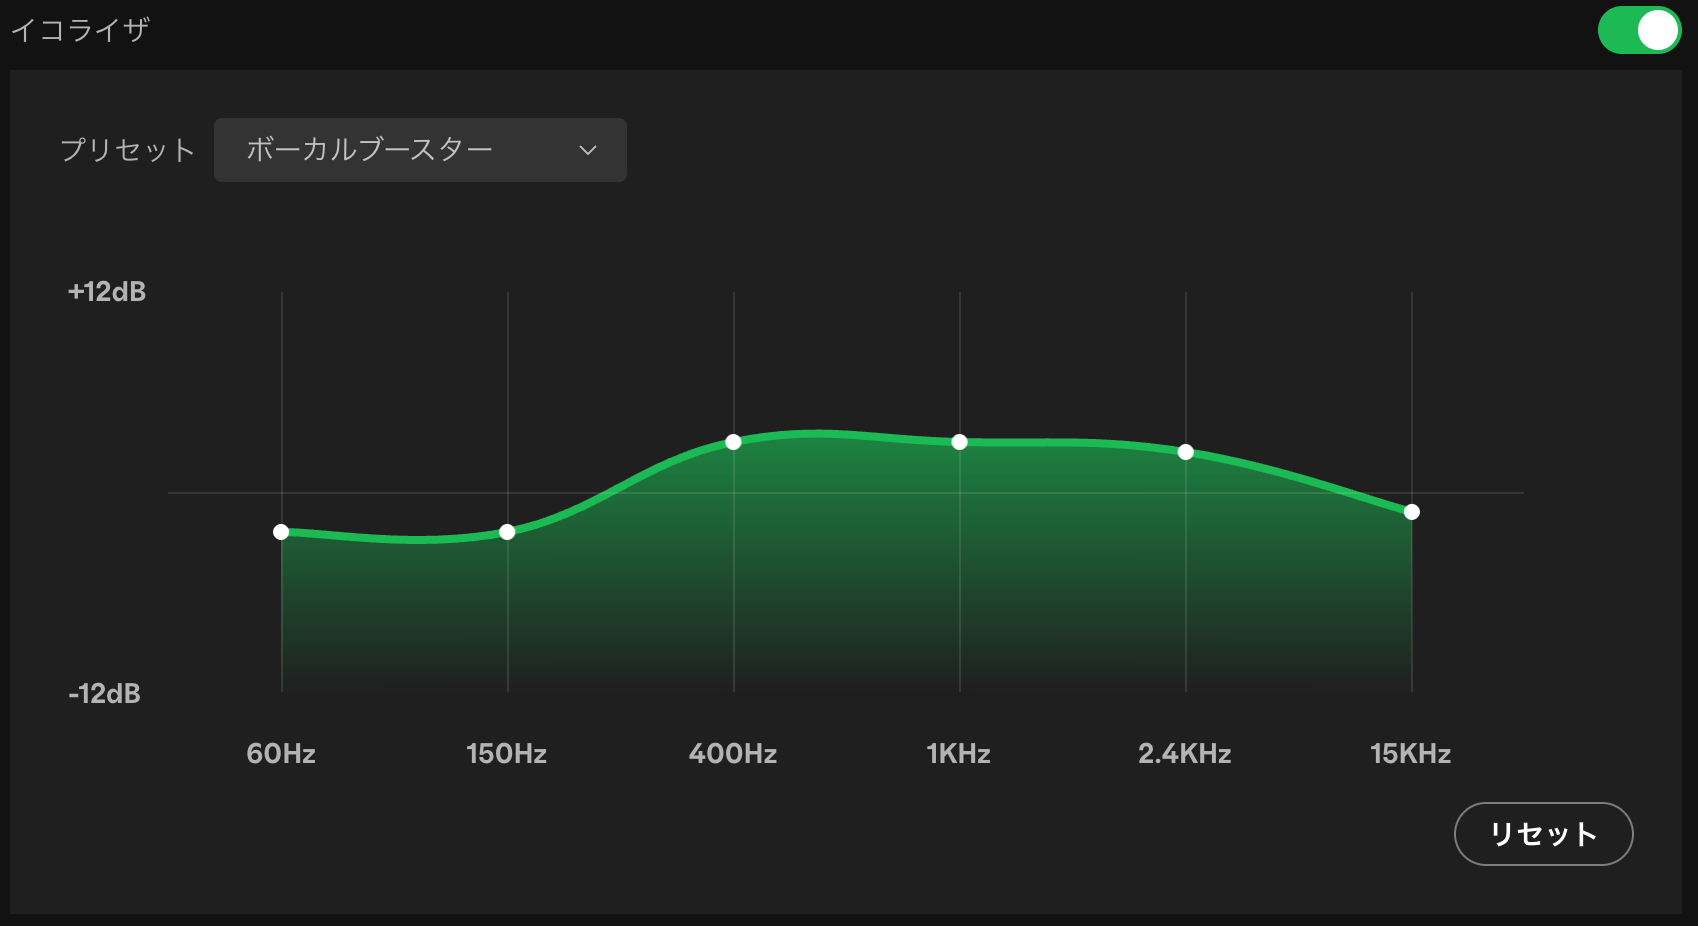
Task: Click the chevron arrow in preset selector
Action: click(588, 150)
